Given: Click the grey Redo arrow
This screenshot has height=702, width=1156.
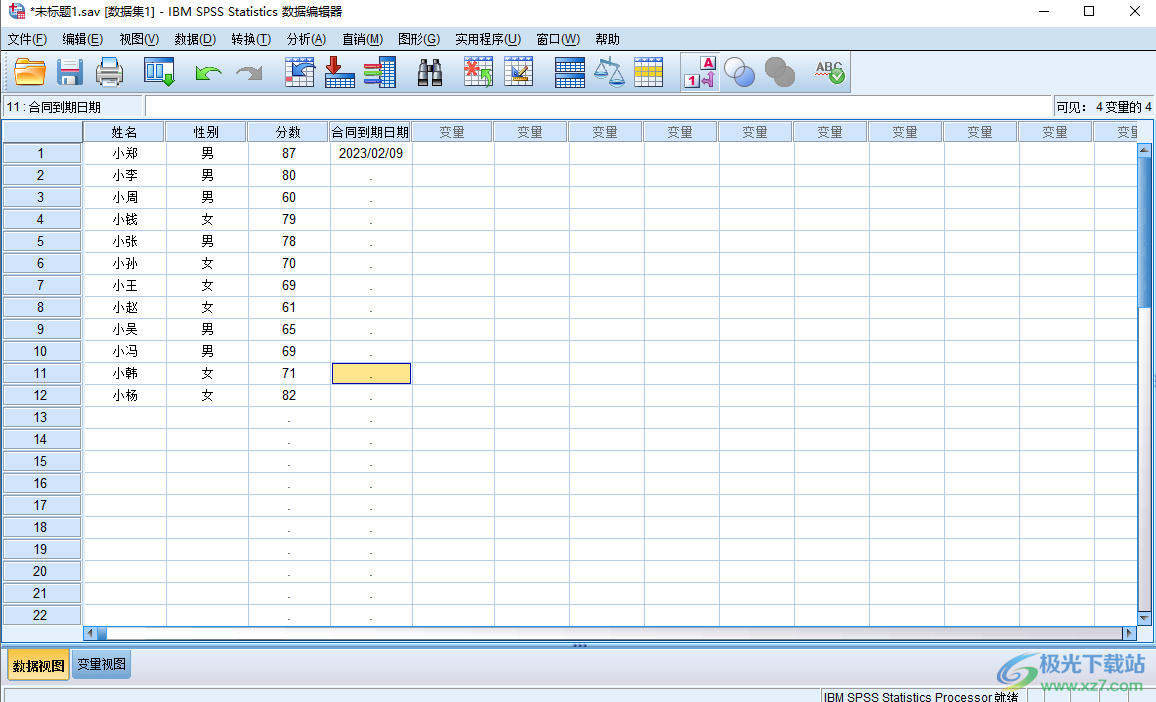Looking at the screenshot, I should [249, 72].
